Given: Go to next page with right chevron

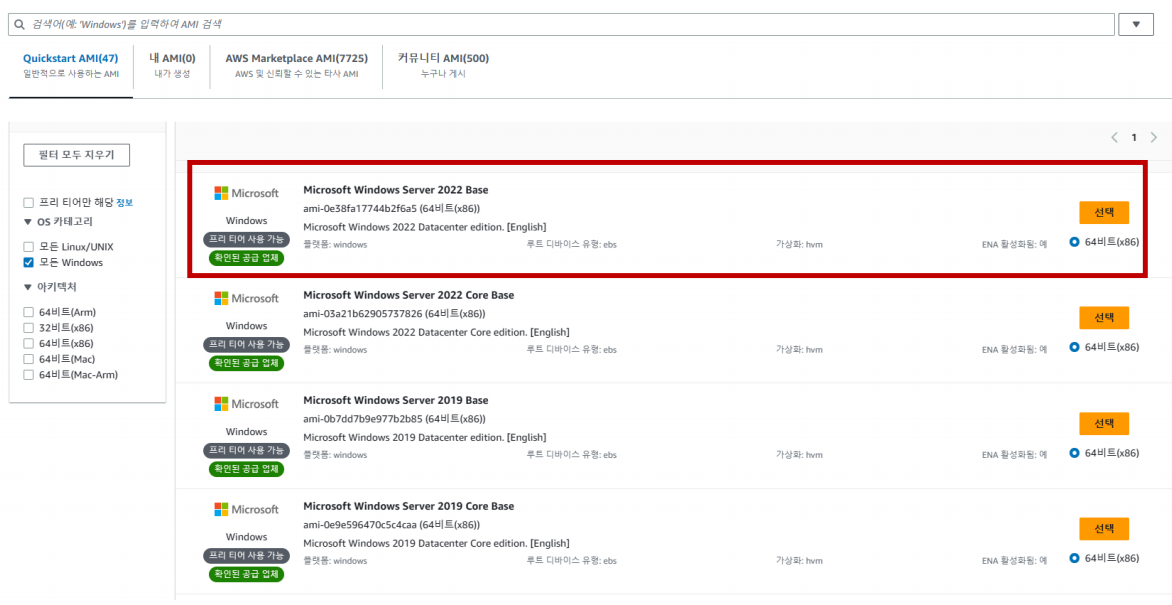Looking at the screenshot, I should tap(1153, 138).
